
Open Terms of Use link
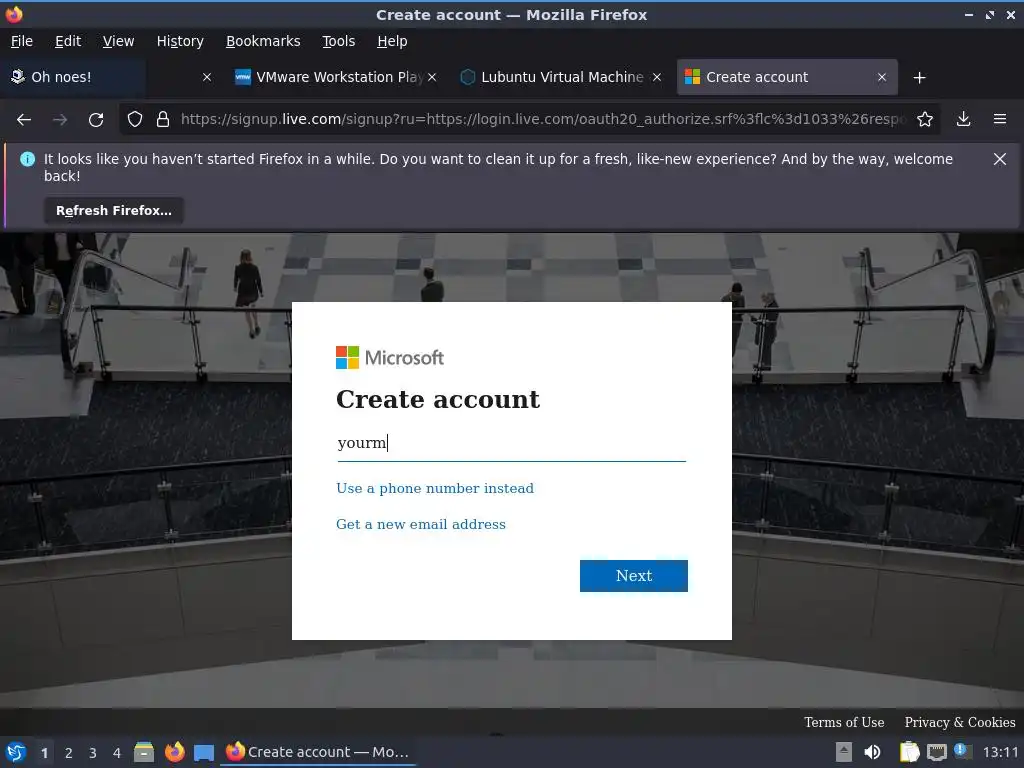pos(844,722)
